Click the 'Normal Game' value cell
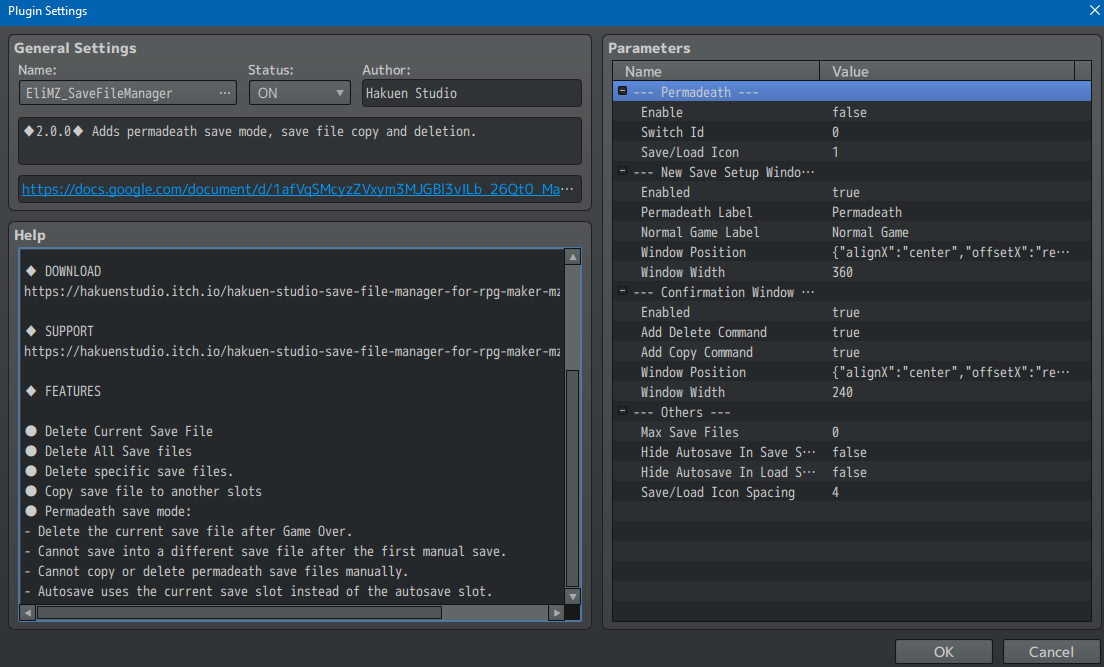 [x=870, y=232]
